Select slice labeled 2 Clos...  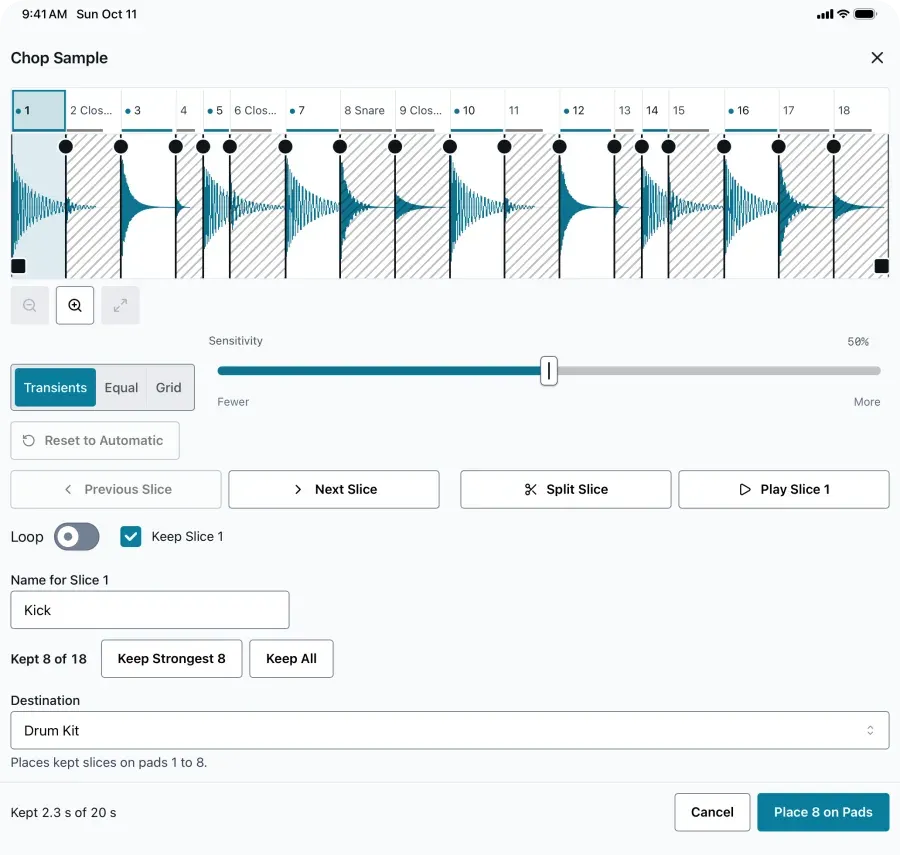click(93, 110)
